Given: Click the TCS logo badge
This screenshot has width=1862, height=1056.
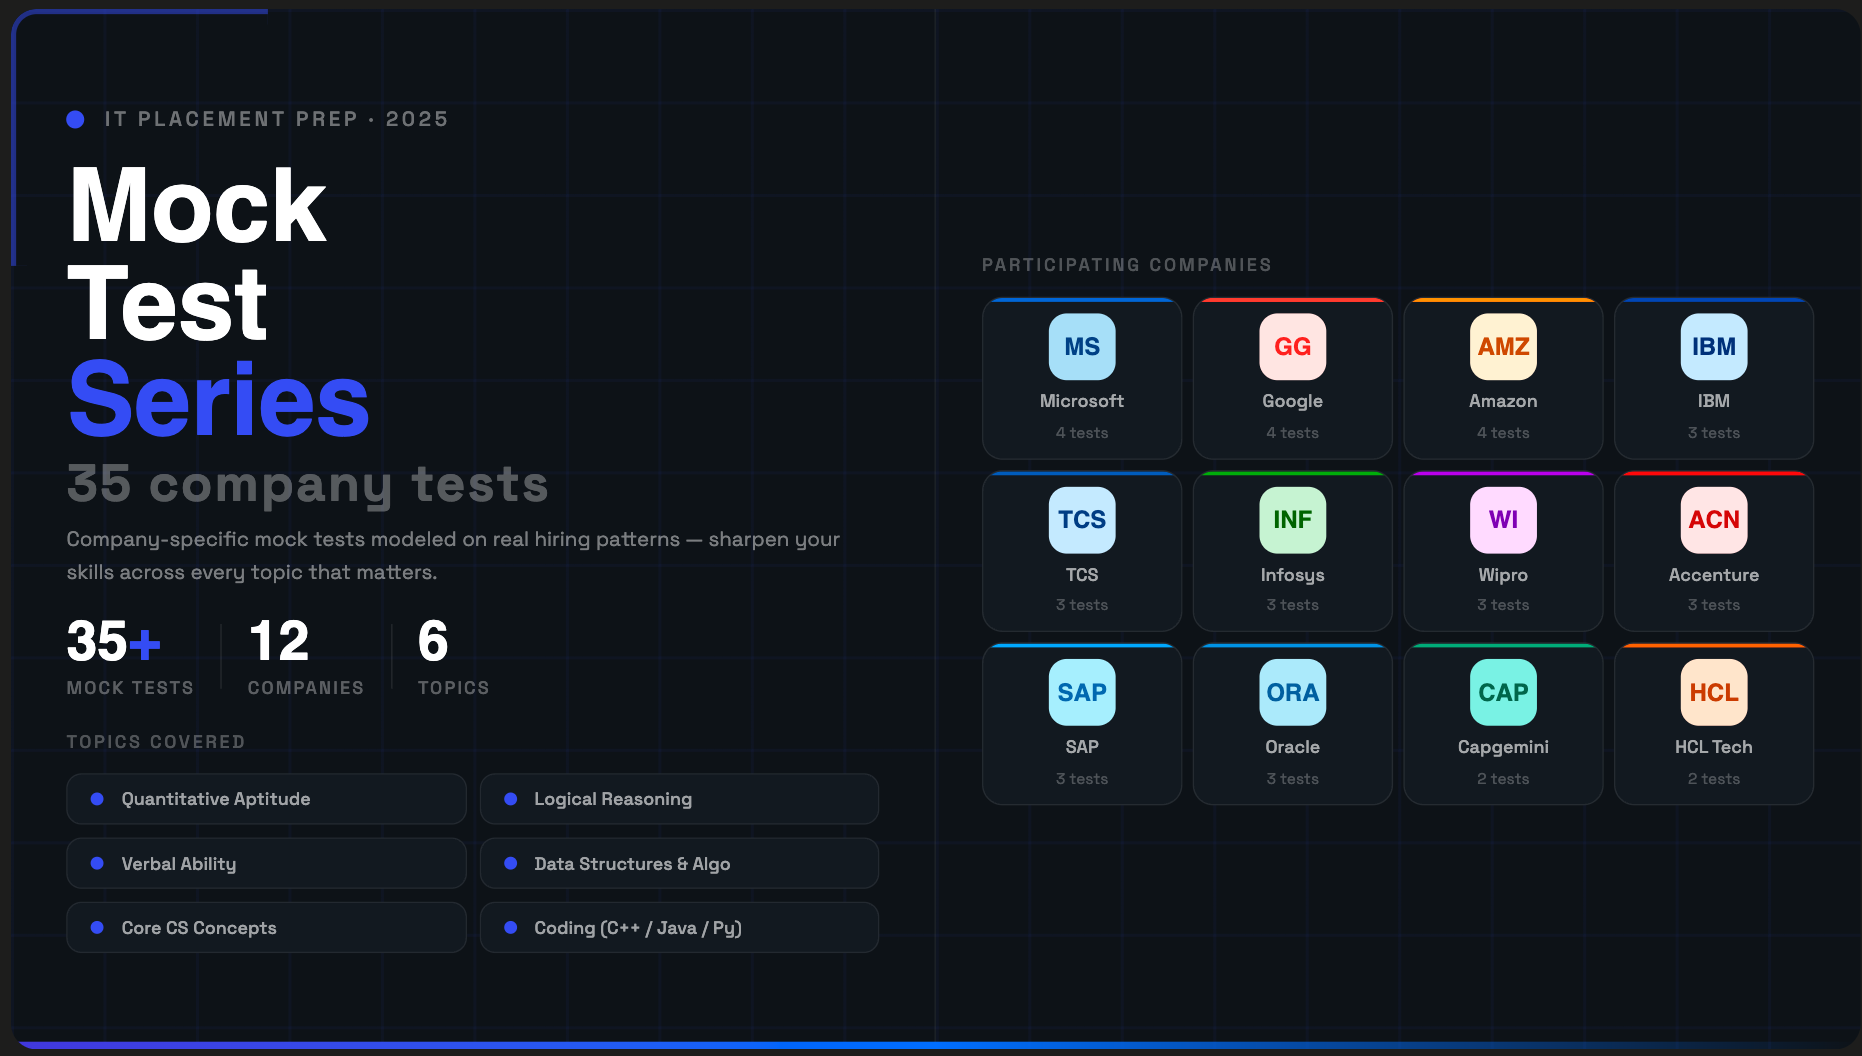Looking at the screenshot, I should coord(1081,520).
